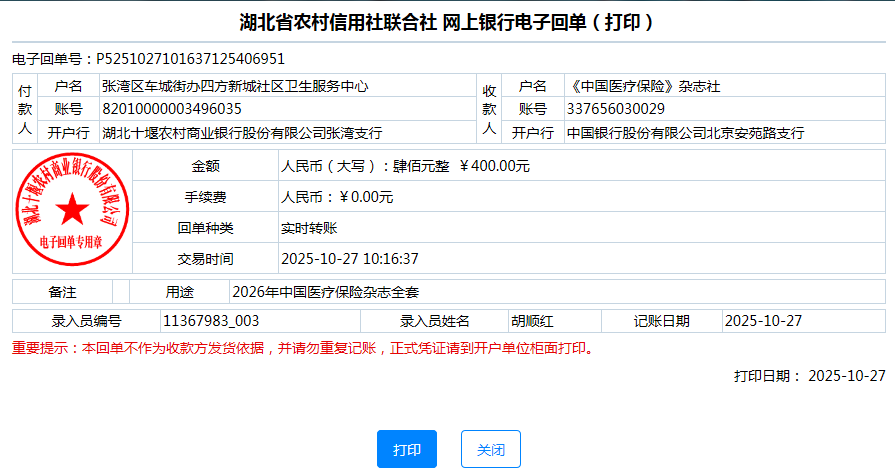Click the red 电子回单专用章 stamp image
This screenshot has height=471, width=895.
coord(71,210)
